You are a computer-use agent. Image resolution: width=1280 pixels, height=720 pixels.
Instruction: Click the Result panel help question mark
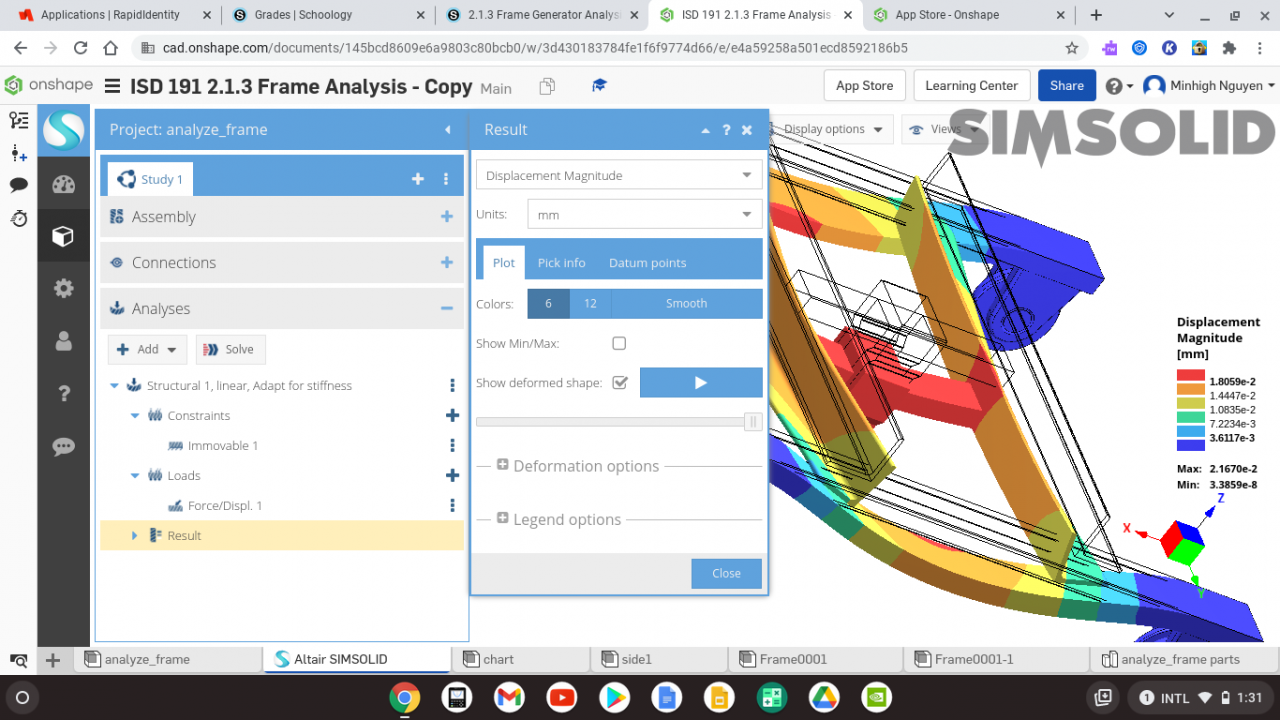click(x=726, y=130)
